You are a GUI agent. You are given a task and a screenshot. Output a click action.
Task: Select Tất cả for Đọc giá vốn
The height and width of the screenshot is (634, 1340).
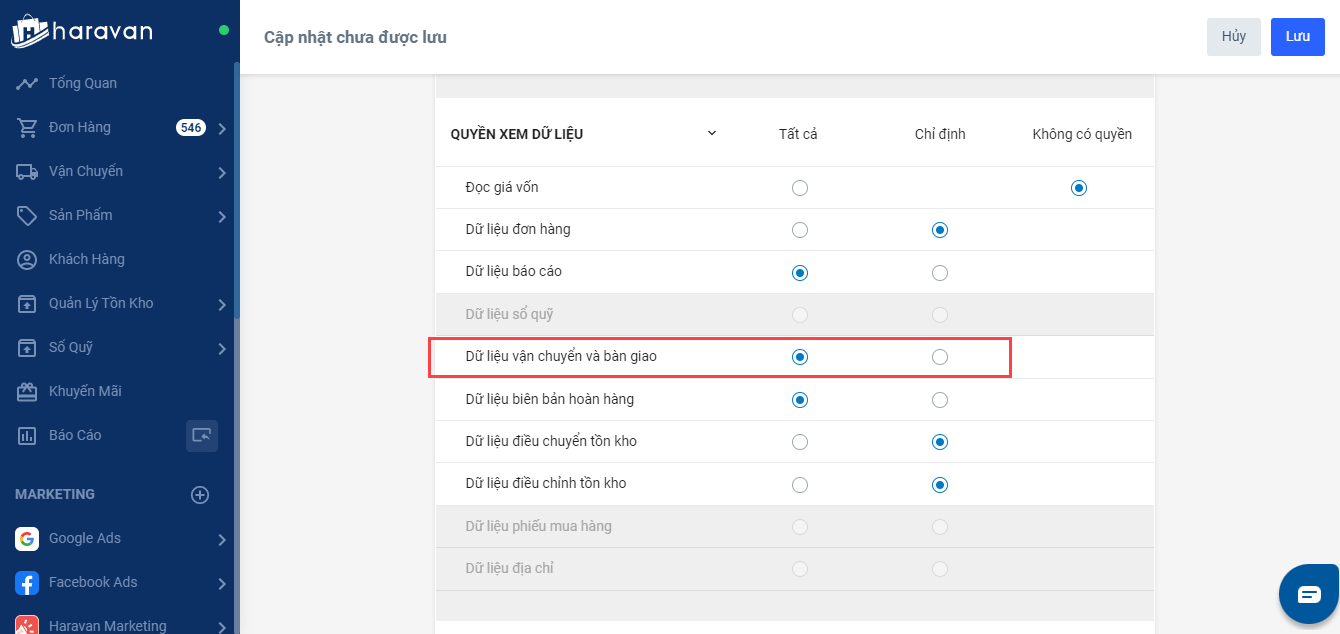point(799,188)
